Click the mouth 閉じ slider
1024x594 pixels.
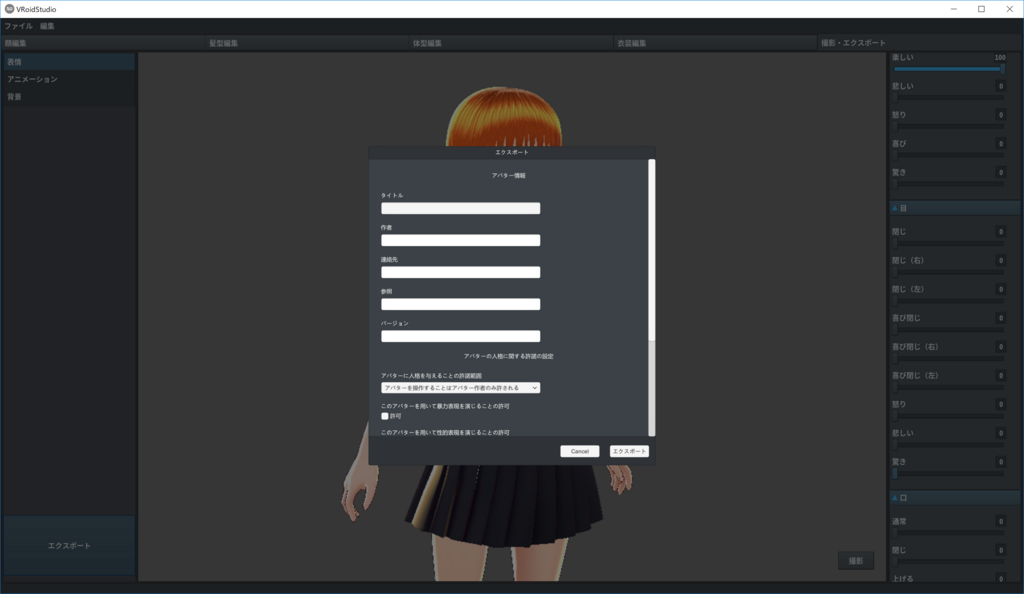point(949,562)
